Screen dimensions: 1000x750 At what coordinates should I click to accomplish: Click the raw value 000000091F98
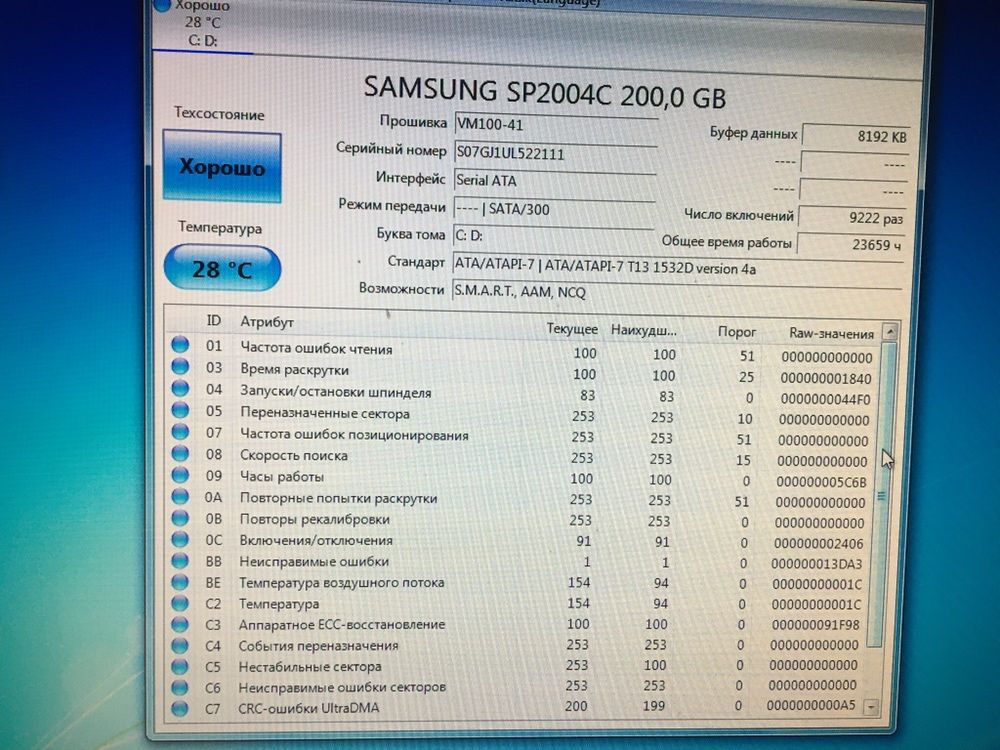pos(815,625)
